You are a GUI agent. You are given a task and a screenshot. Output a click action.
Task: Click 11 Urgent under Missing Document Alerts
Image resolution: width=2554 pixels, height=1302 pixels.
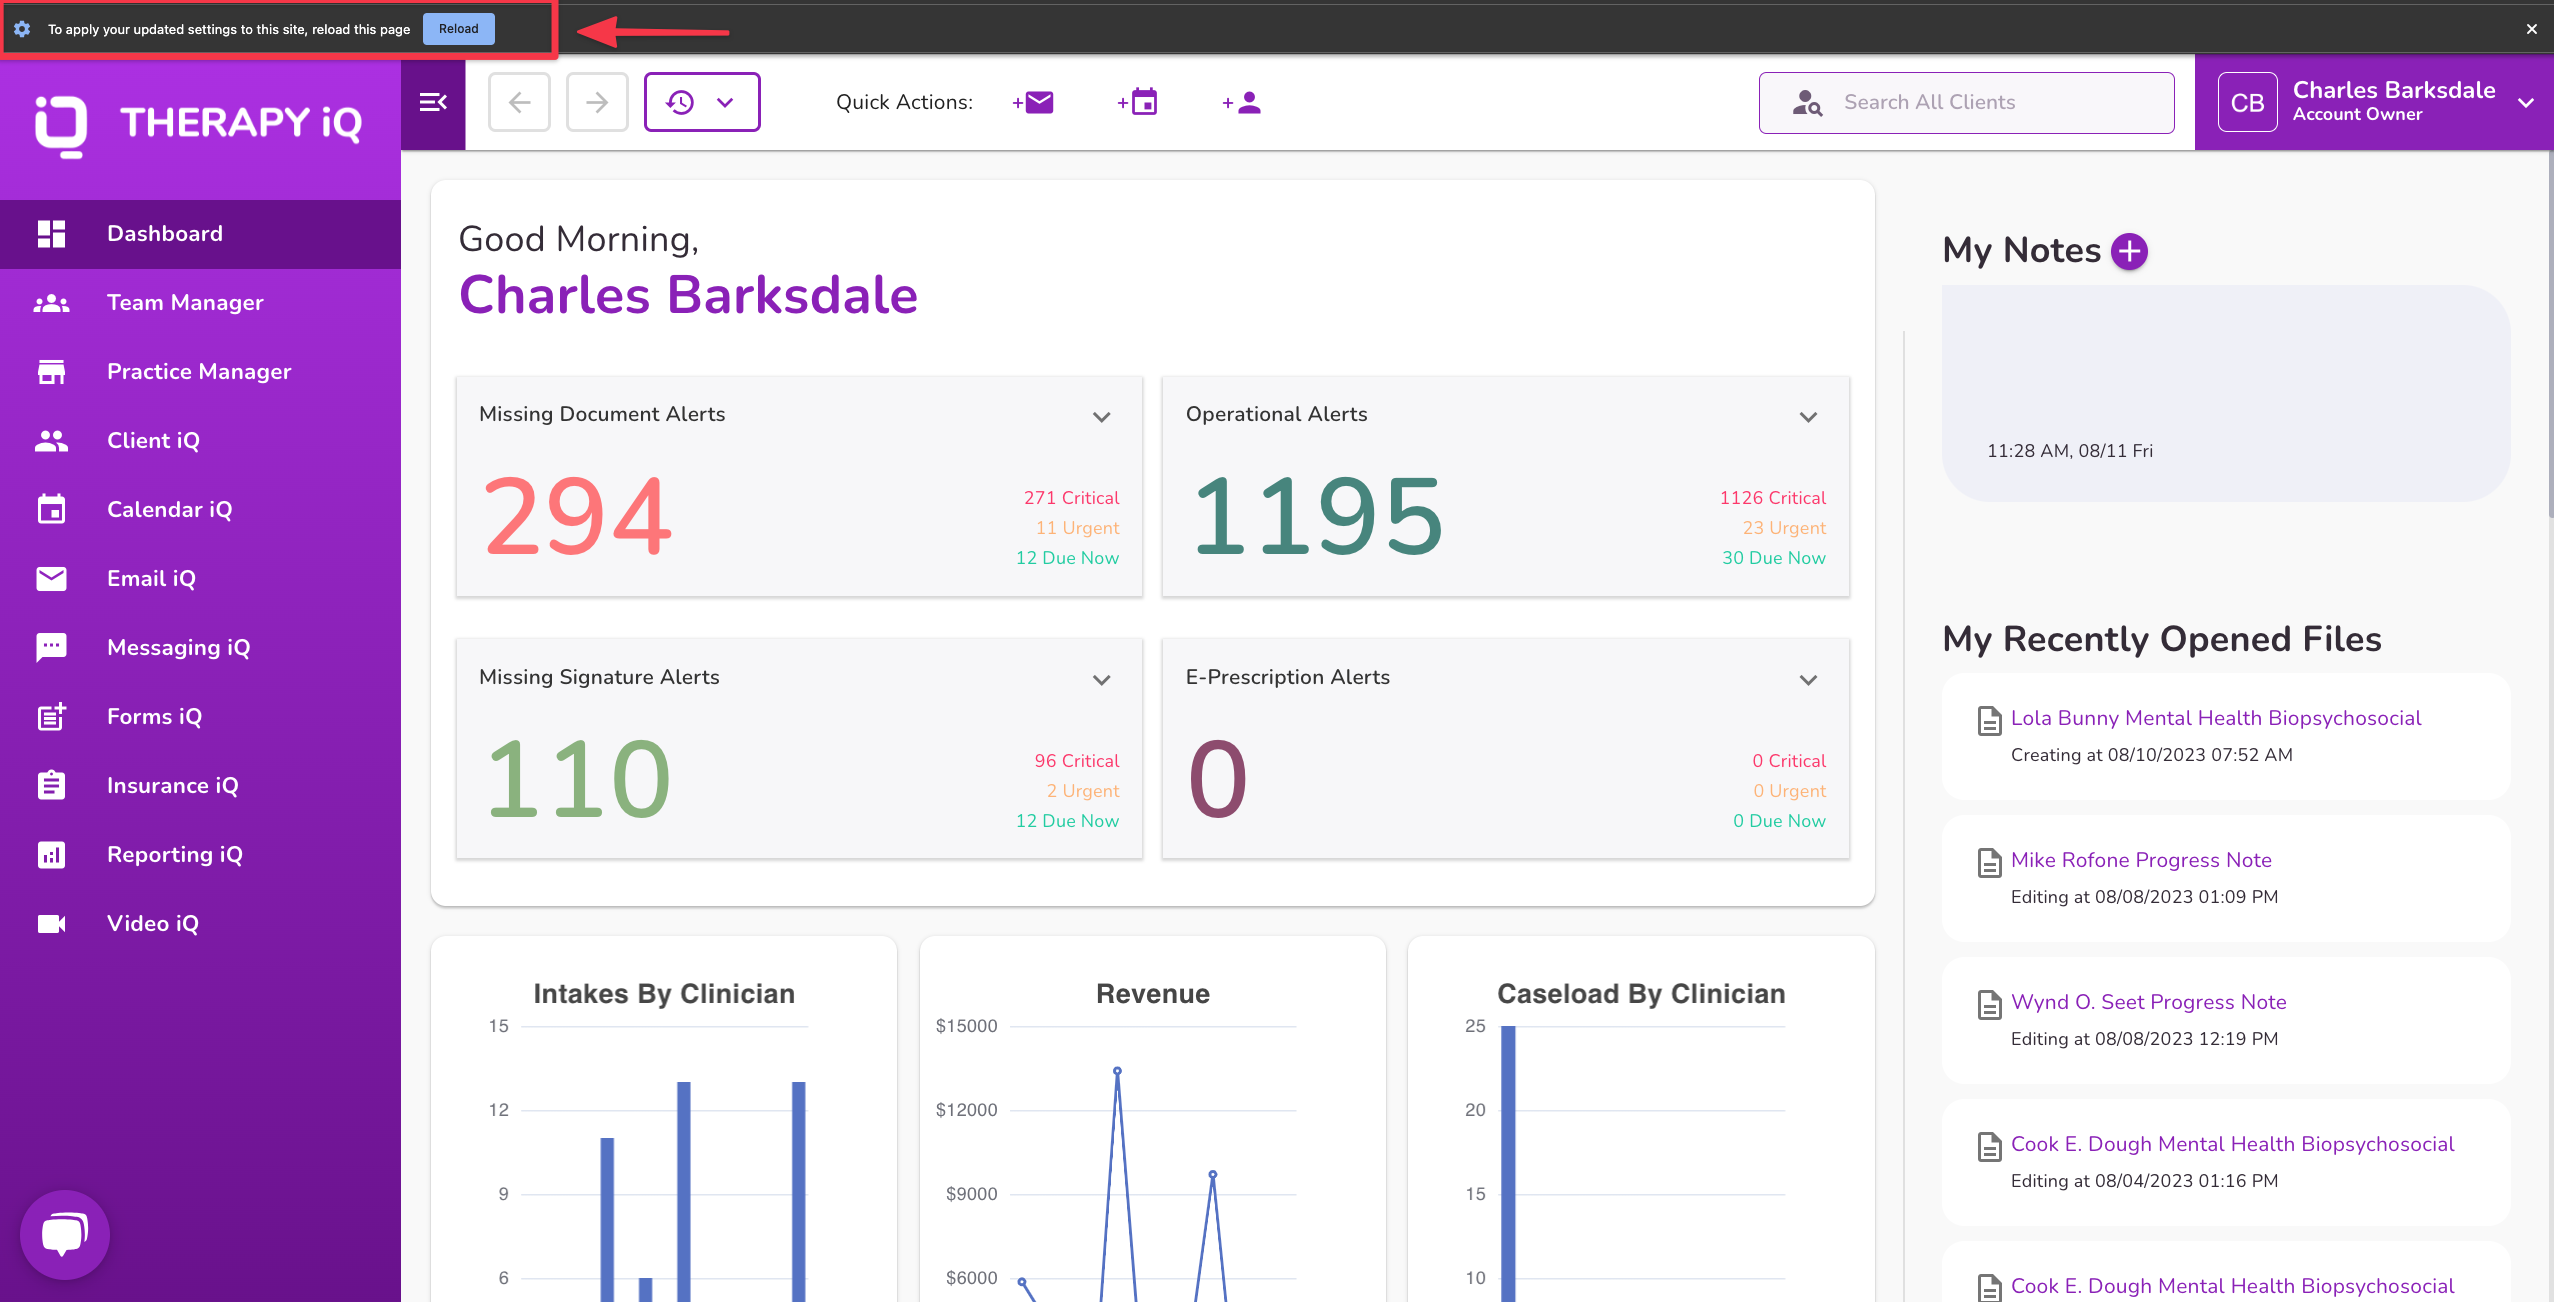[1077, 528]
